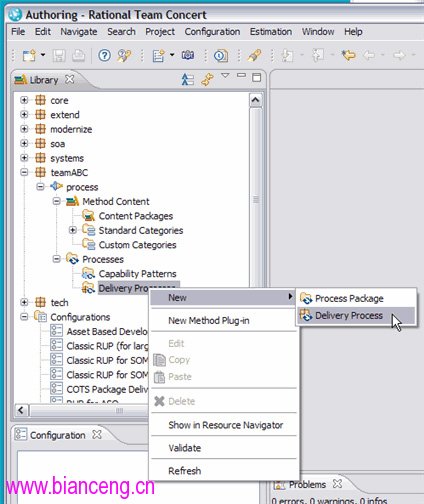Minimize the Library view panel
This screenshot has width=424, height=504.
241,76
